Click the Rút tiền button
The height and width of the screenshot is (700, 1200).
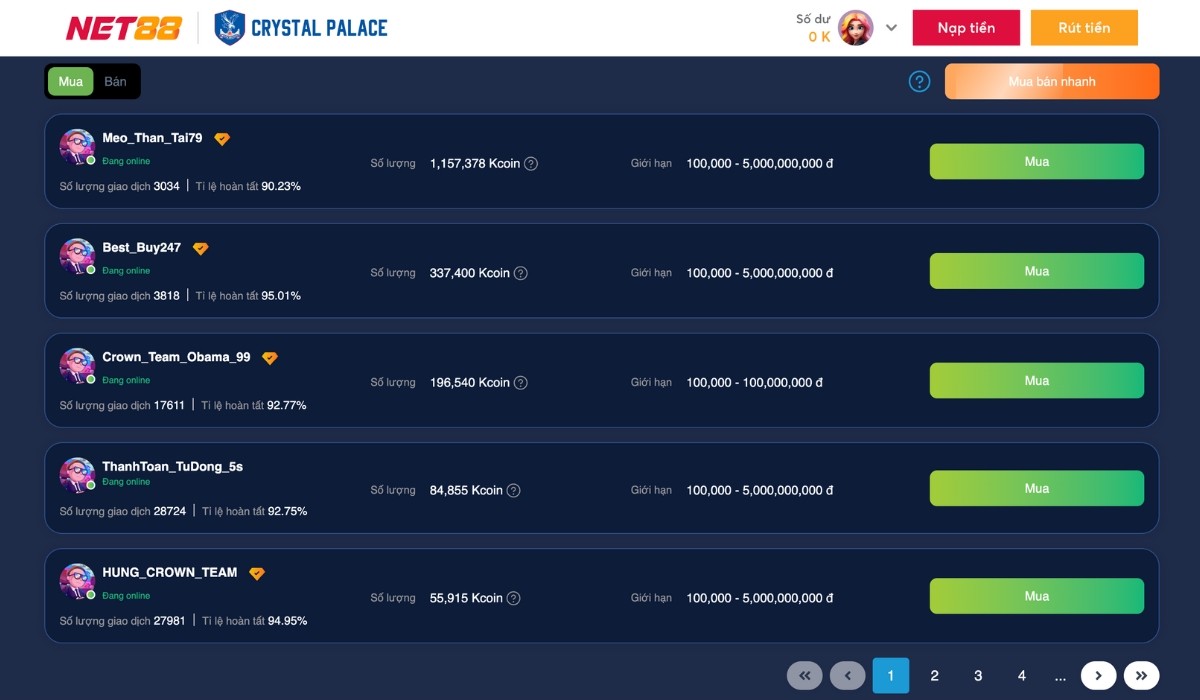tap(1084, 28)
